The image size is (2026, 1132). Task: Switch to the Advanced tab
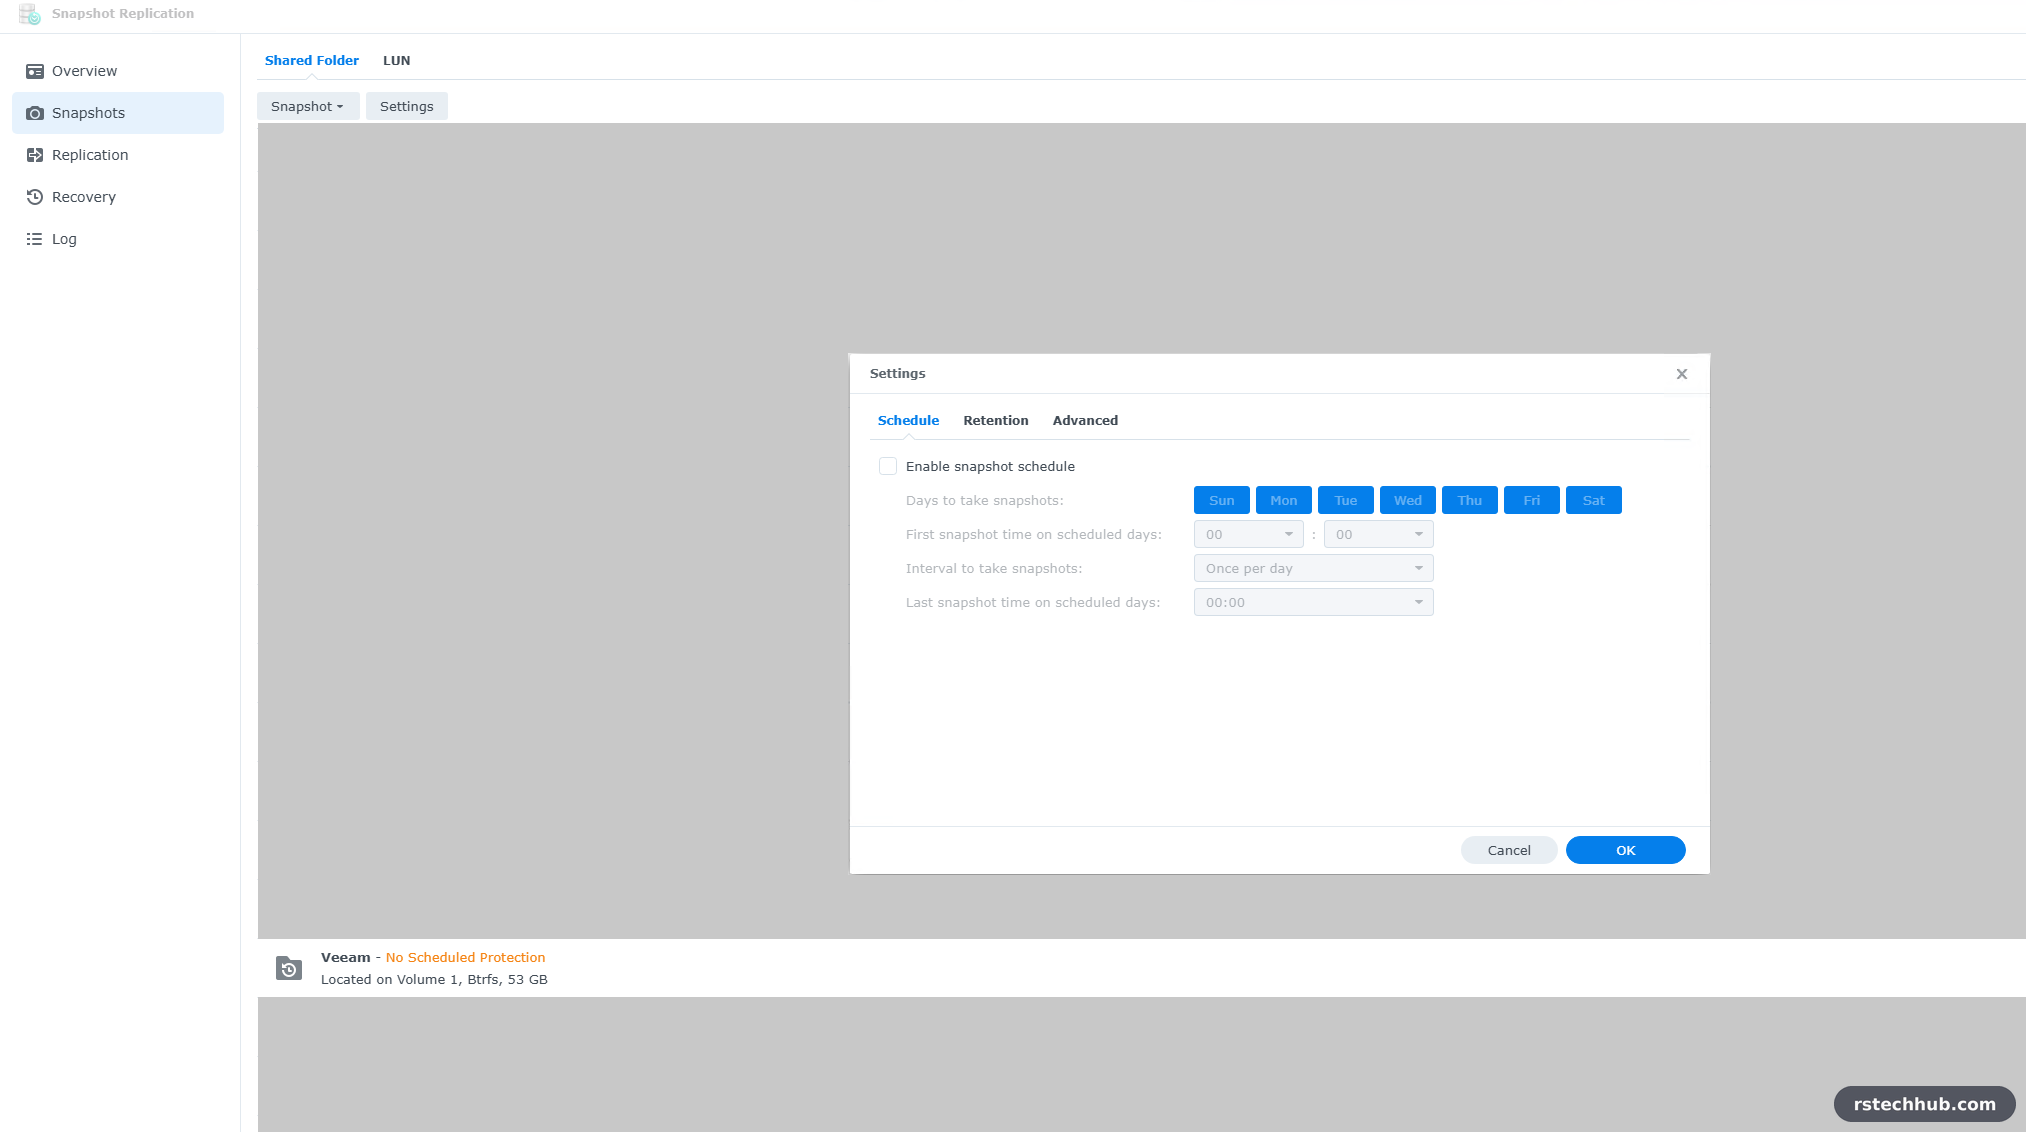[x=1085, y=420]
